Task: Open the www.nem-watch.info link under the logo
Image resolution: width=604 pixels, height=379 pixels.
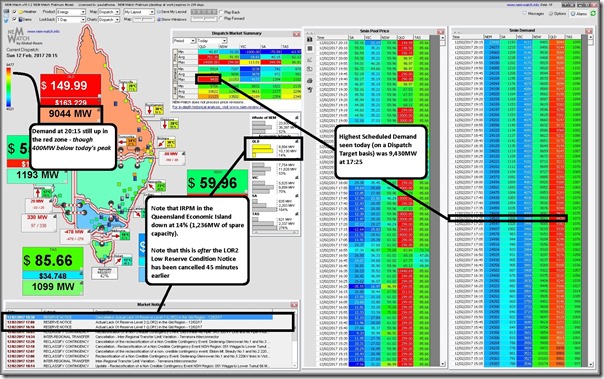Action: (x=43, y=32)
